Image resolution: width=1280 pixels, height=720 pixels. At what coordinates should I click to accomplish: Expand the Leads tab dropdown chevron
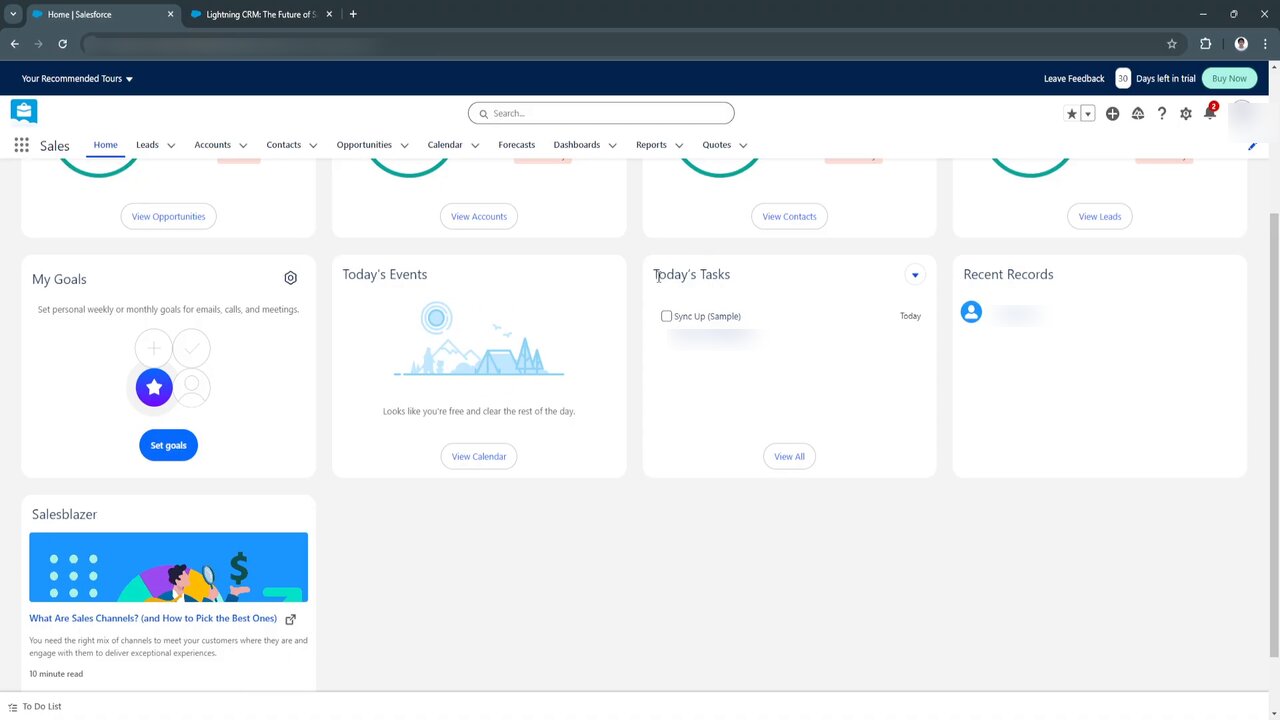(x=171, y=146)
